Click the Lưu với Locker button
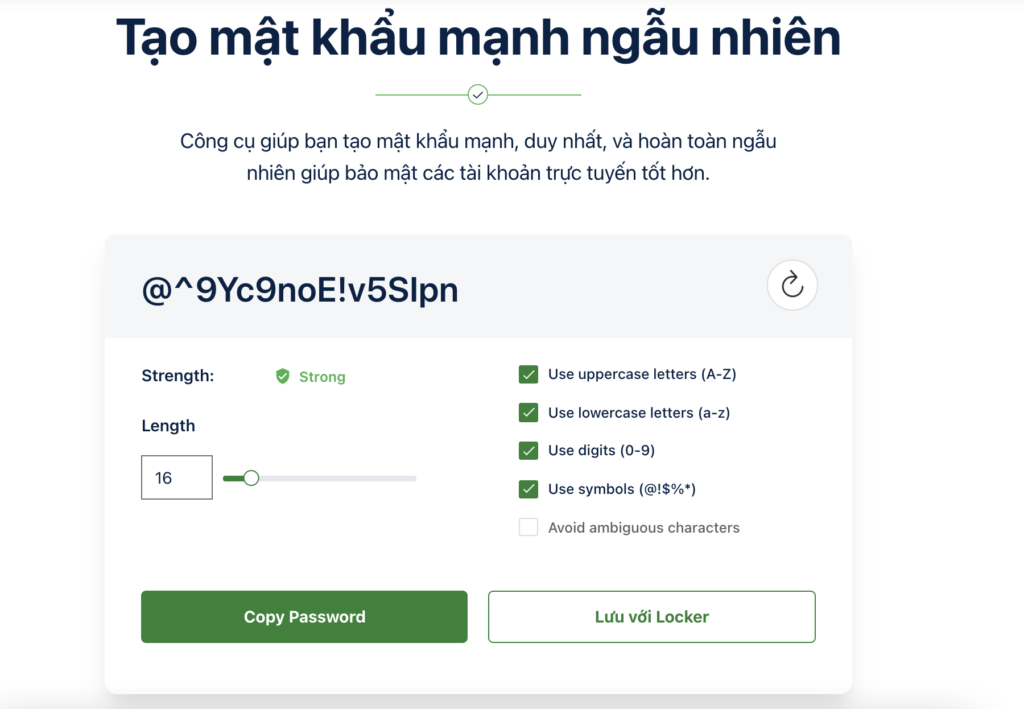The image size is (1024, 709). (652, 617)
